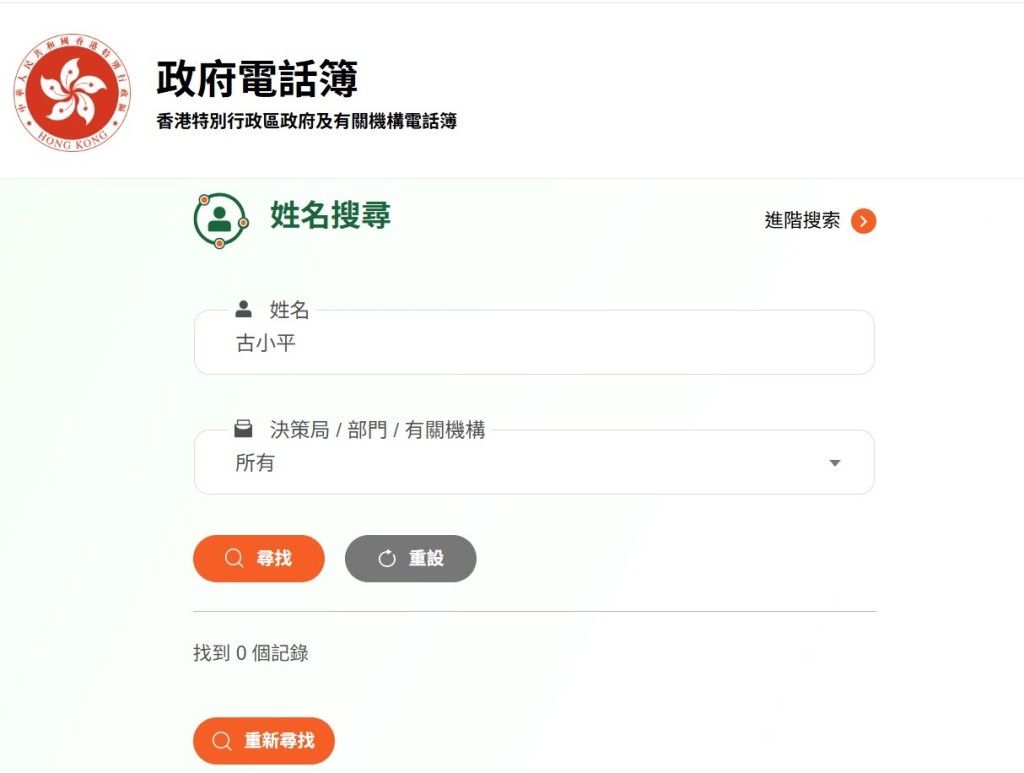Click the magnifier icon in the 重新尋找 button
The image size is (1024, 773).
click(222, 741)
